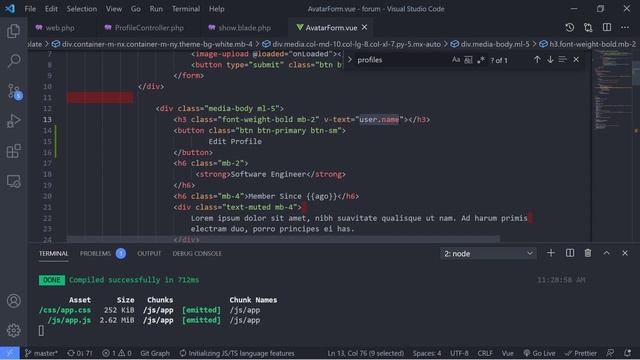
Task: Open the Terminal menu
Action: pos(186,9)
